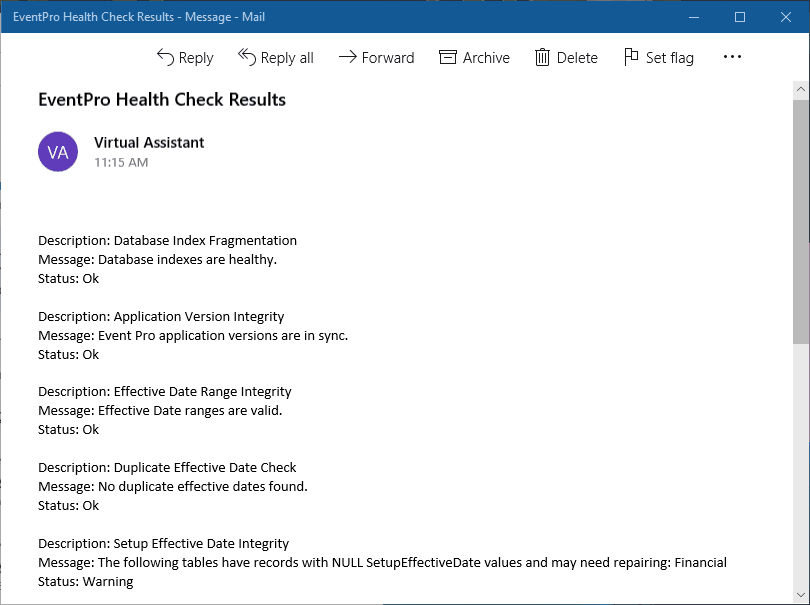Click the Archive box icon
This screenshot has height=605, width=810.
448,57
